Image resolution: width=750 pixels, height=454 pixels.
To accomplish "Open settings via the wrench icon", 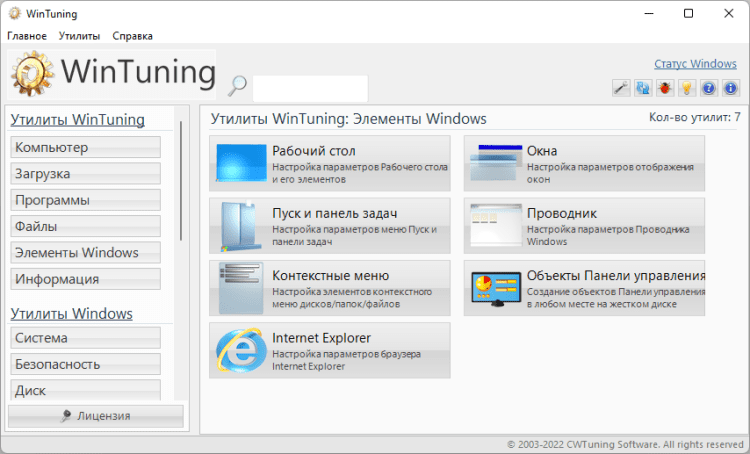I will 621,88.
